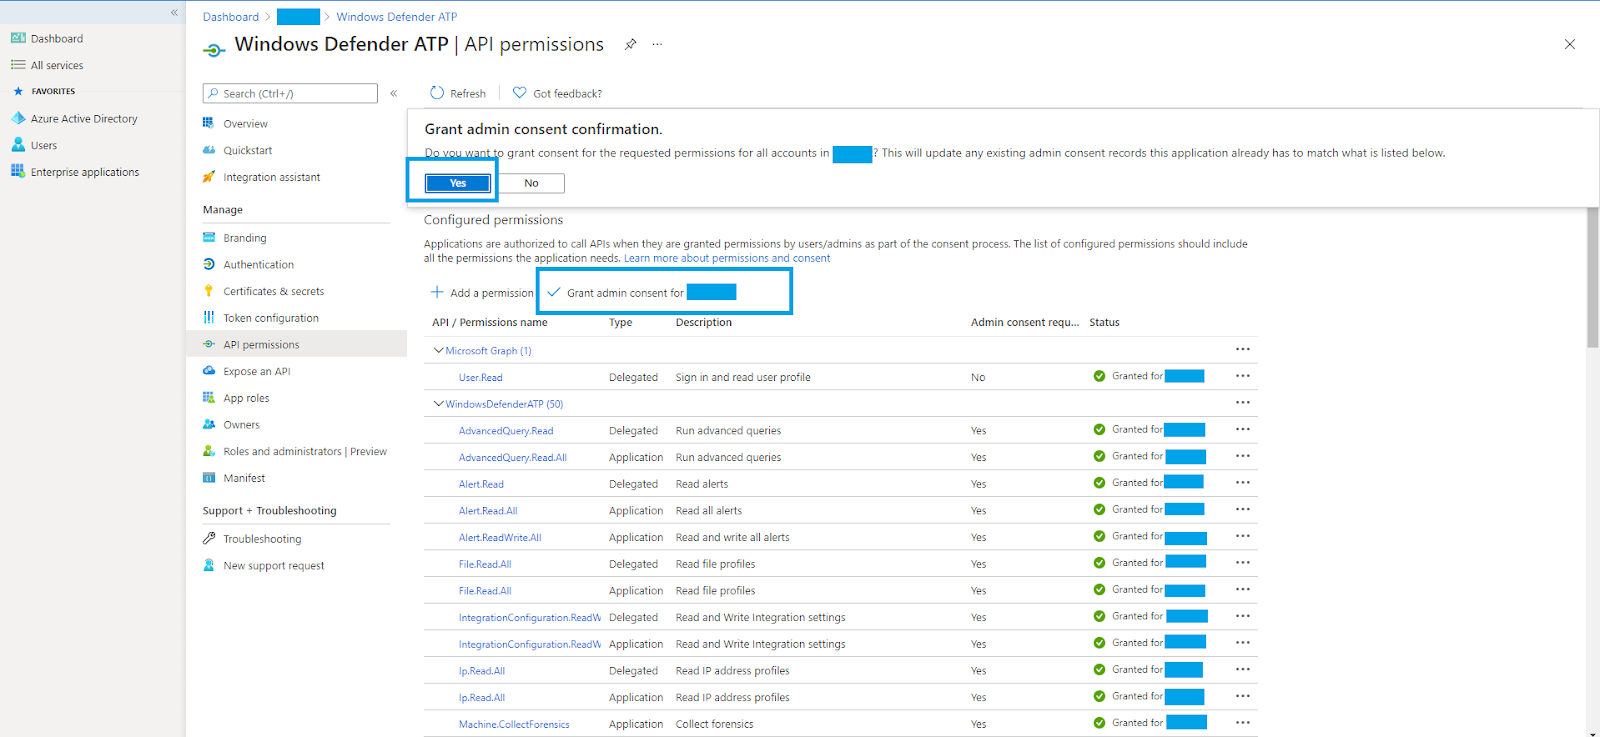Sort by API / Permissions name column header
Viewport: 1600px width, 737px height.
point(490,322)
